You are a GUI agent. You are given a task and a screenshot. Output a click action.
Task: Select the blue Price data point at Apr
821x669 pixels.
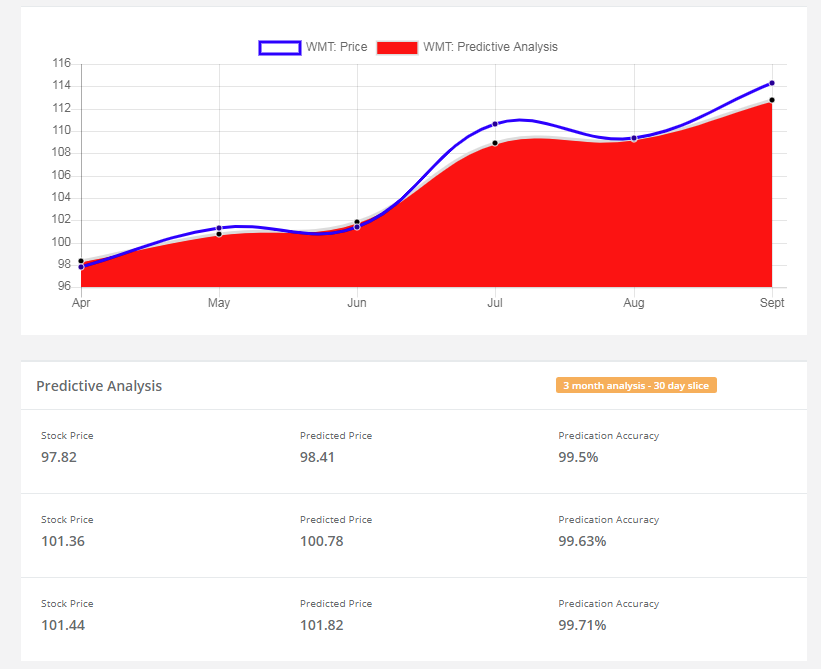[x=81, y=267]
